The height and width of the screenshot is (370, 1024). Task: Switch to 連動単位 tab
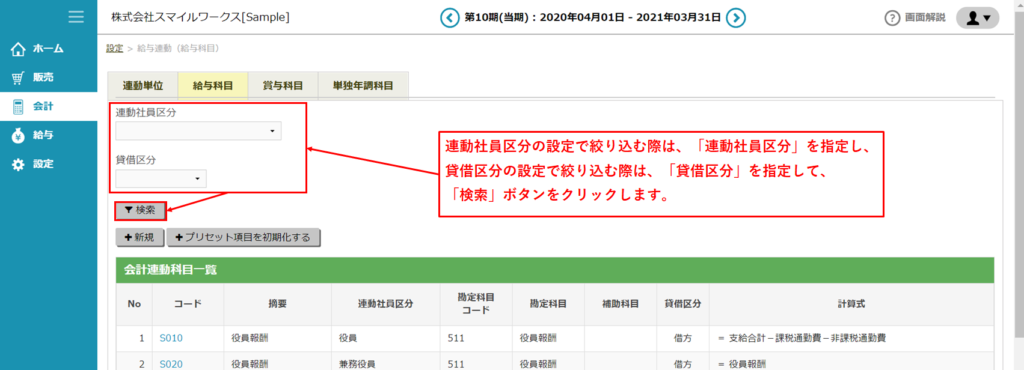pos(142,85)
